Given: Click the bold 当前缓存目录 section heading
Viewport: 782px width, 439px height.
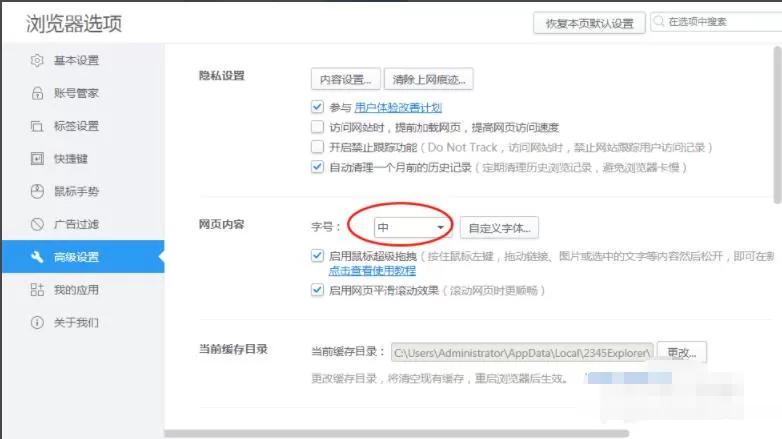Looking at the screenshot, I should (x=233, y=349).
